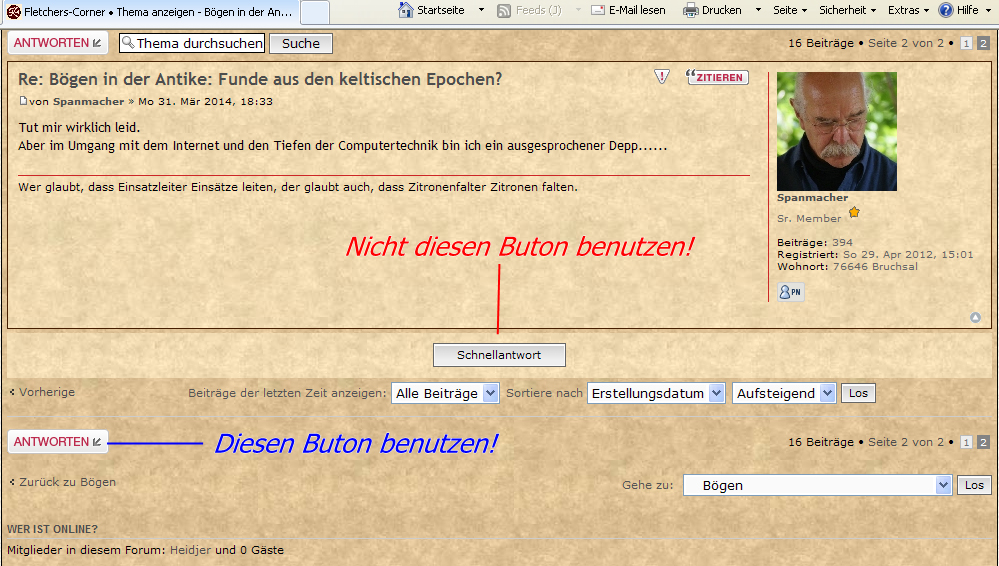The height and width of the screenshot is (566, 999).
Task: Open the Hilfe dropdown arrow
Action: [x=989, y=10]
